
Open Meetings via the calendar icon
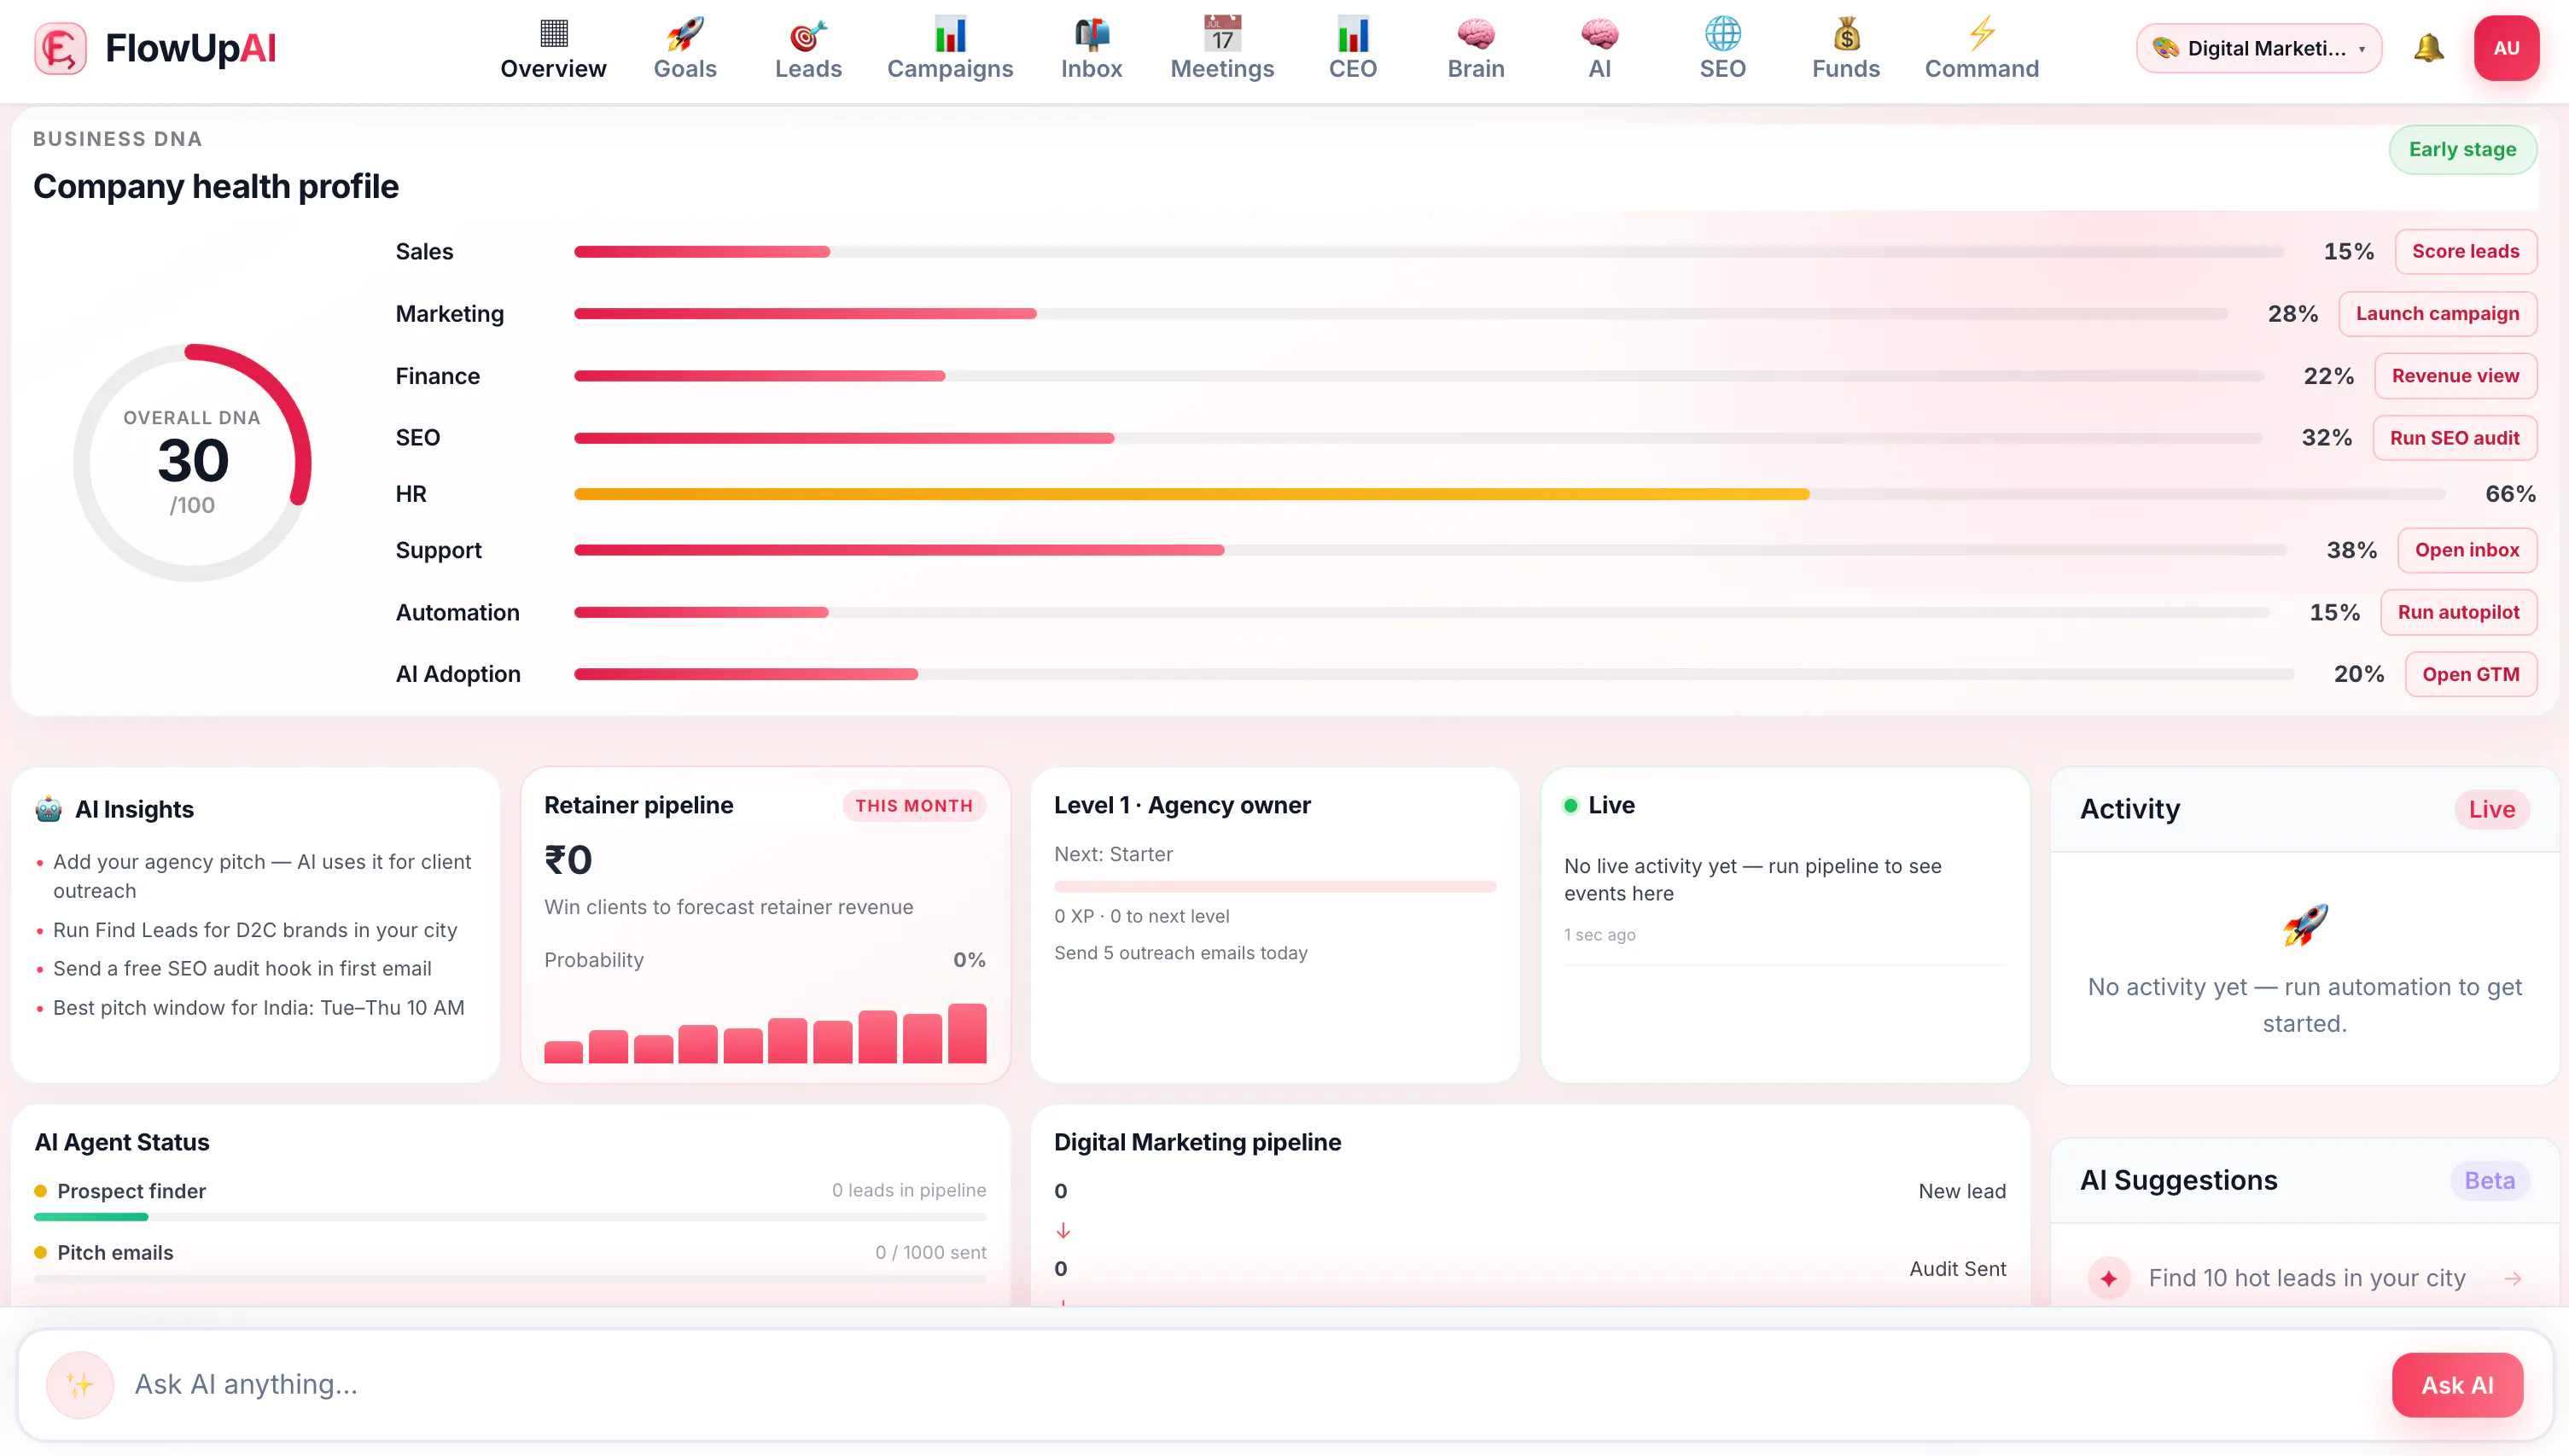click(x=1222, y=34)
